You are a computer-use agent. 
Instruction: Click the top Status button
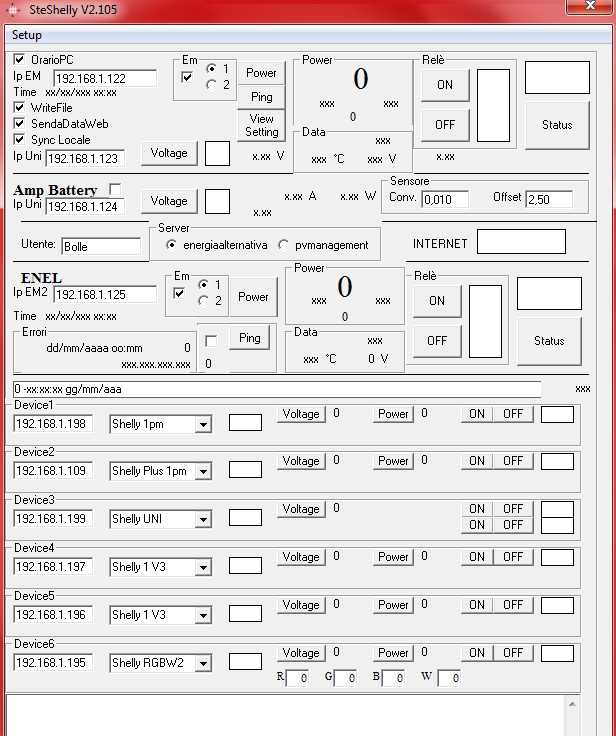click(x=557, y=125)
